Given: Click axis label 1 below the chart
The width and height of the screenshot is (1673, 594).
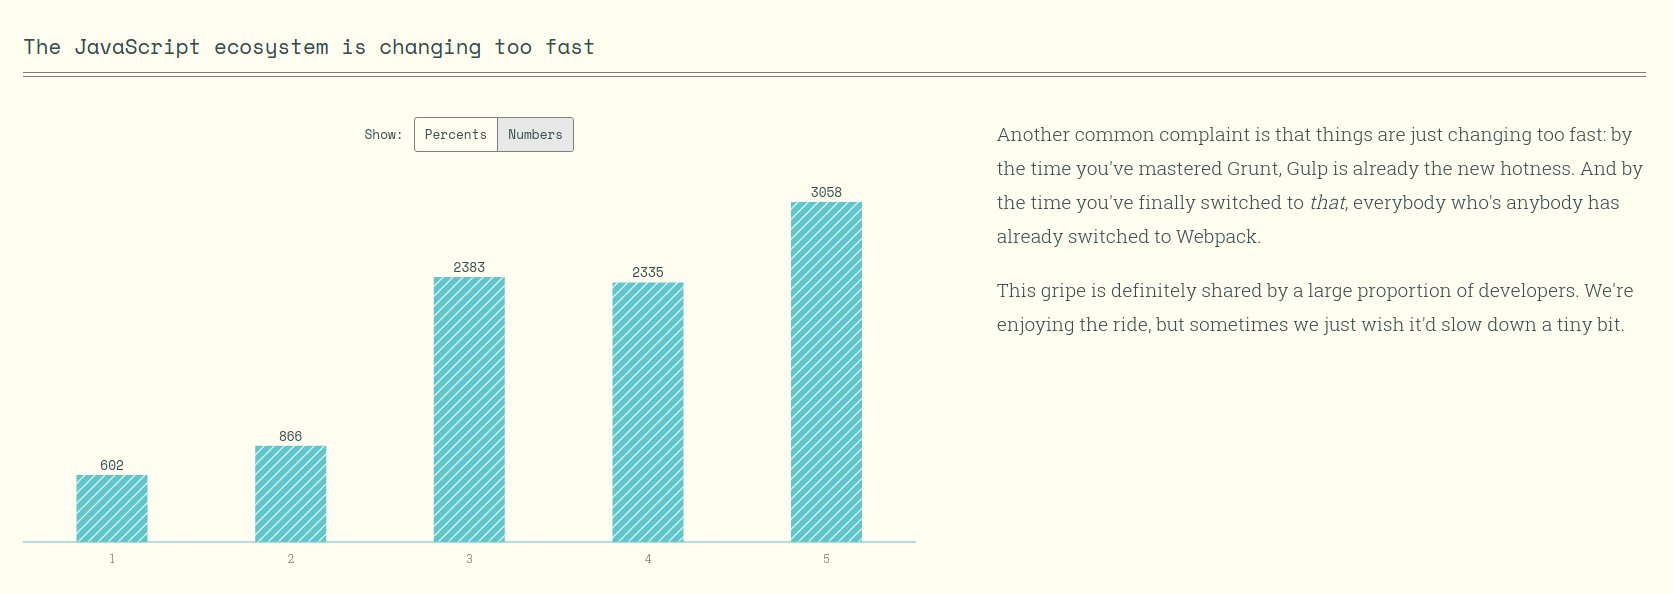Looking at the screenshot, I should [x=112, y=559].
